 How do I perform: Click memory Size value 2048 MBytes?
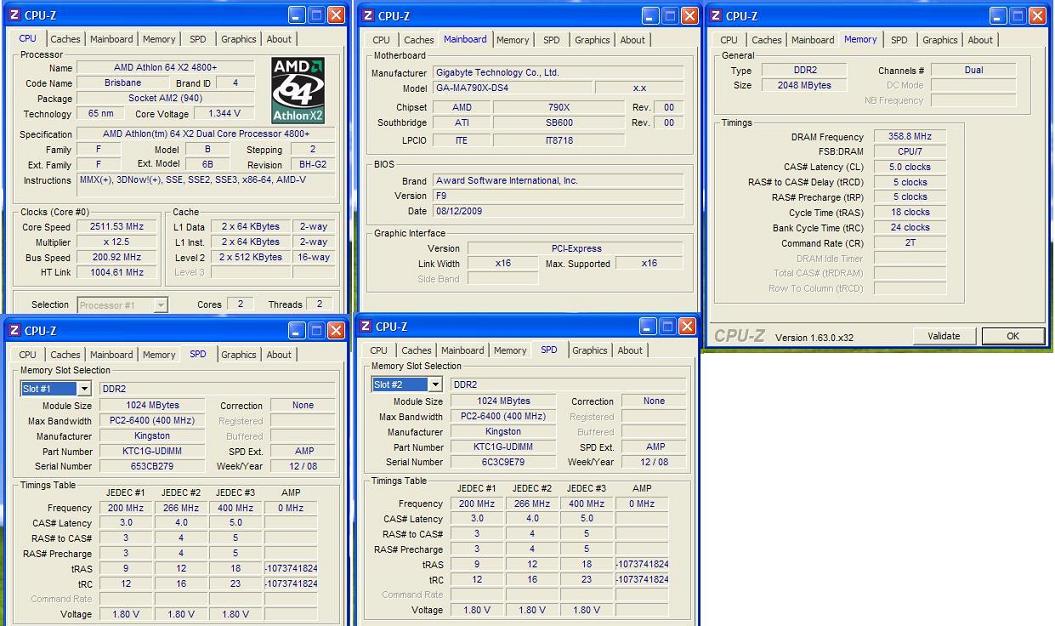pyautogui.click(x=804, y=85)
